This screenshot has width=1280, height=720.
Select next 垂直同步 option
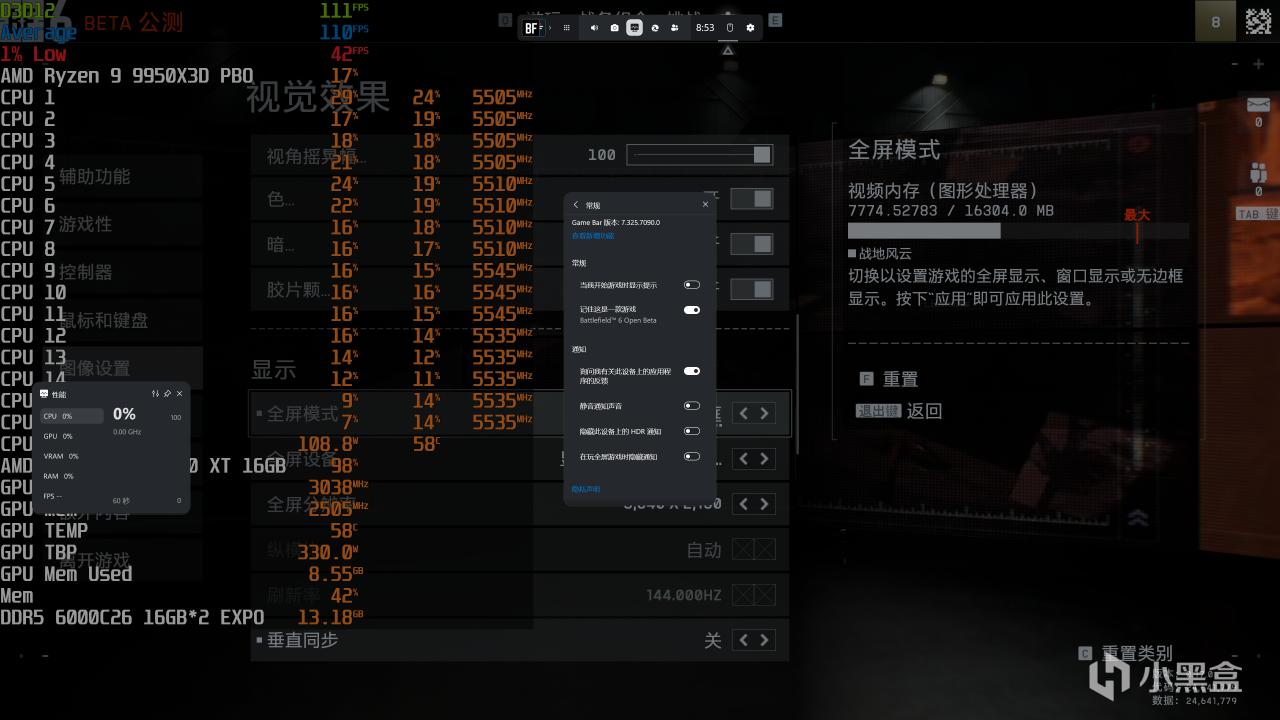pyautogui.click(x=765, y=640)
